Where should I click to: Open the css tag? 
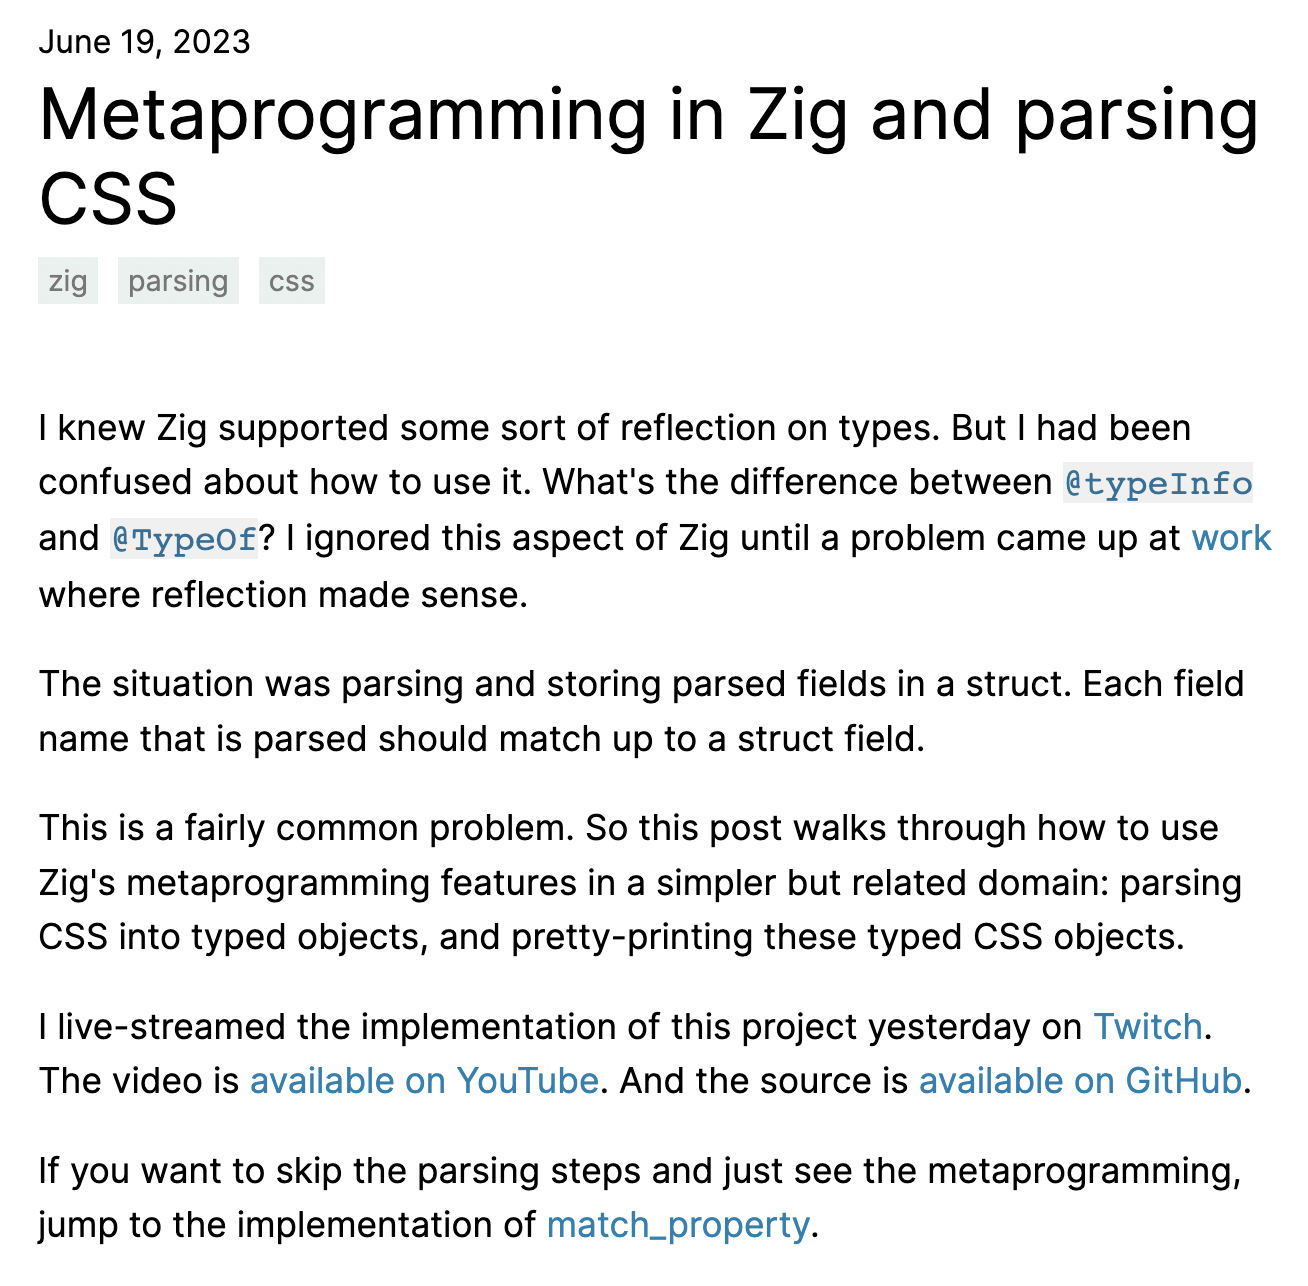tap(291, 281)
